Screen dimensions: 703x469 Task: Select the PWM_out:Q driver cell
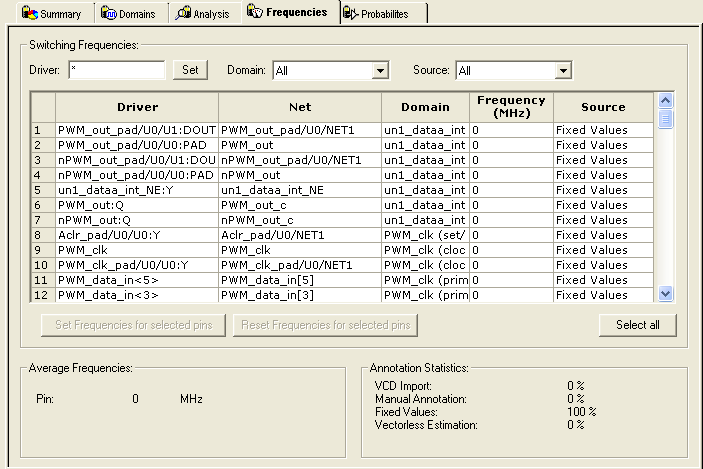[x=136, y=205]
